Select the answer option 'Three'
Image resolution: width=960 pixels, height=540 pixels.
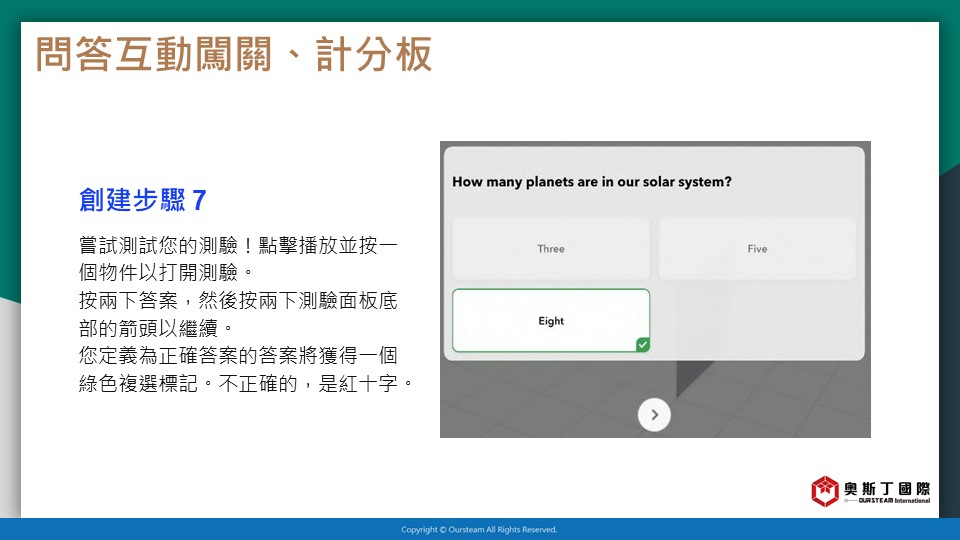pos(550,249)
